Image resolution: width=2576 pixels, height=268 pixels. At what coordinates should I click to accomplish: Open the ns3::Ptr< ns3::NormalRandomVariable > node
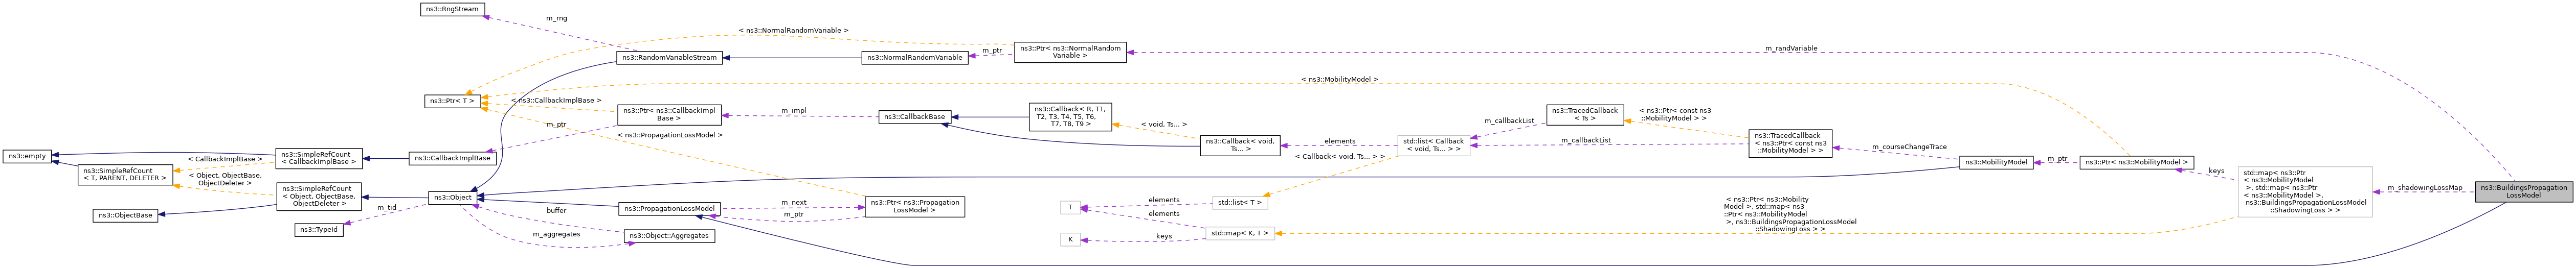(x=1070, y=52)
